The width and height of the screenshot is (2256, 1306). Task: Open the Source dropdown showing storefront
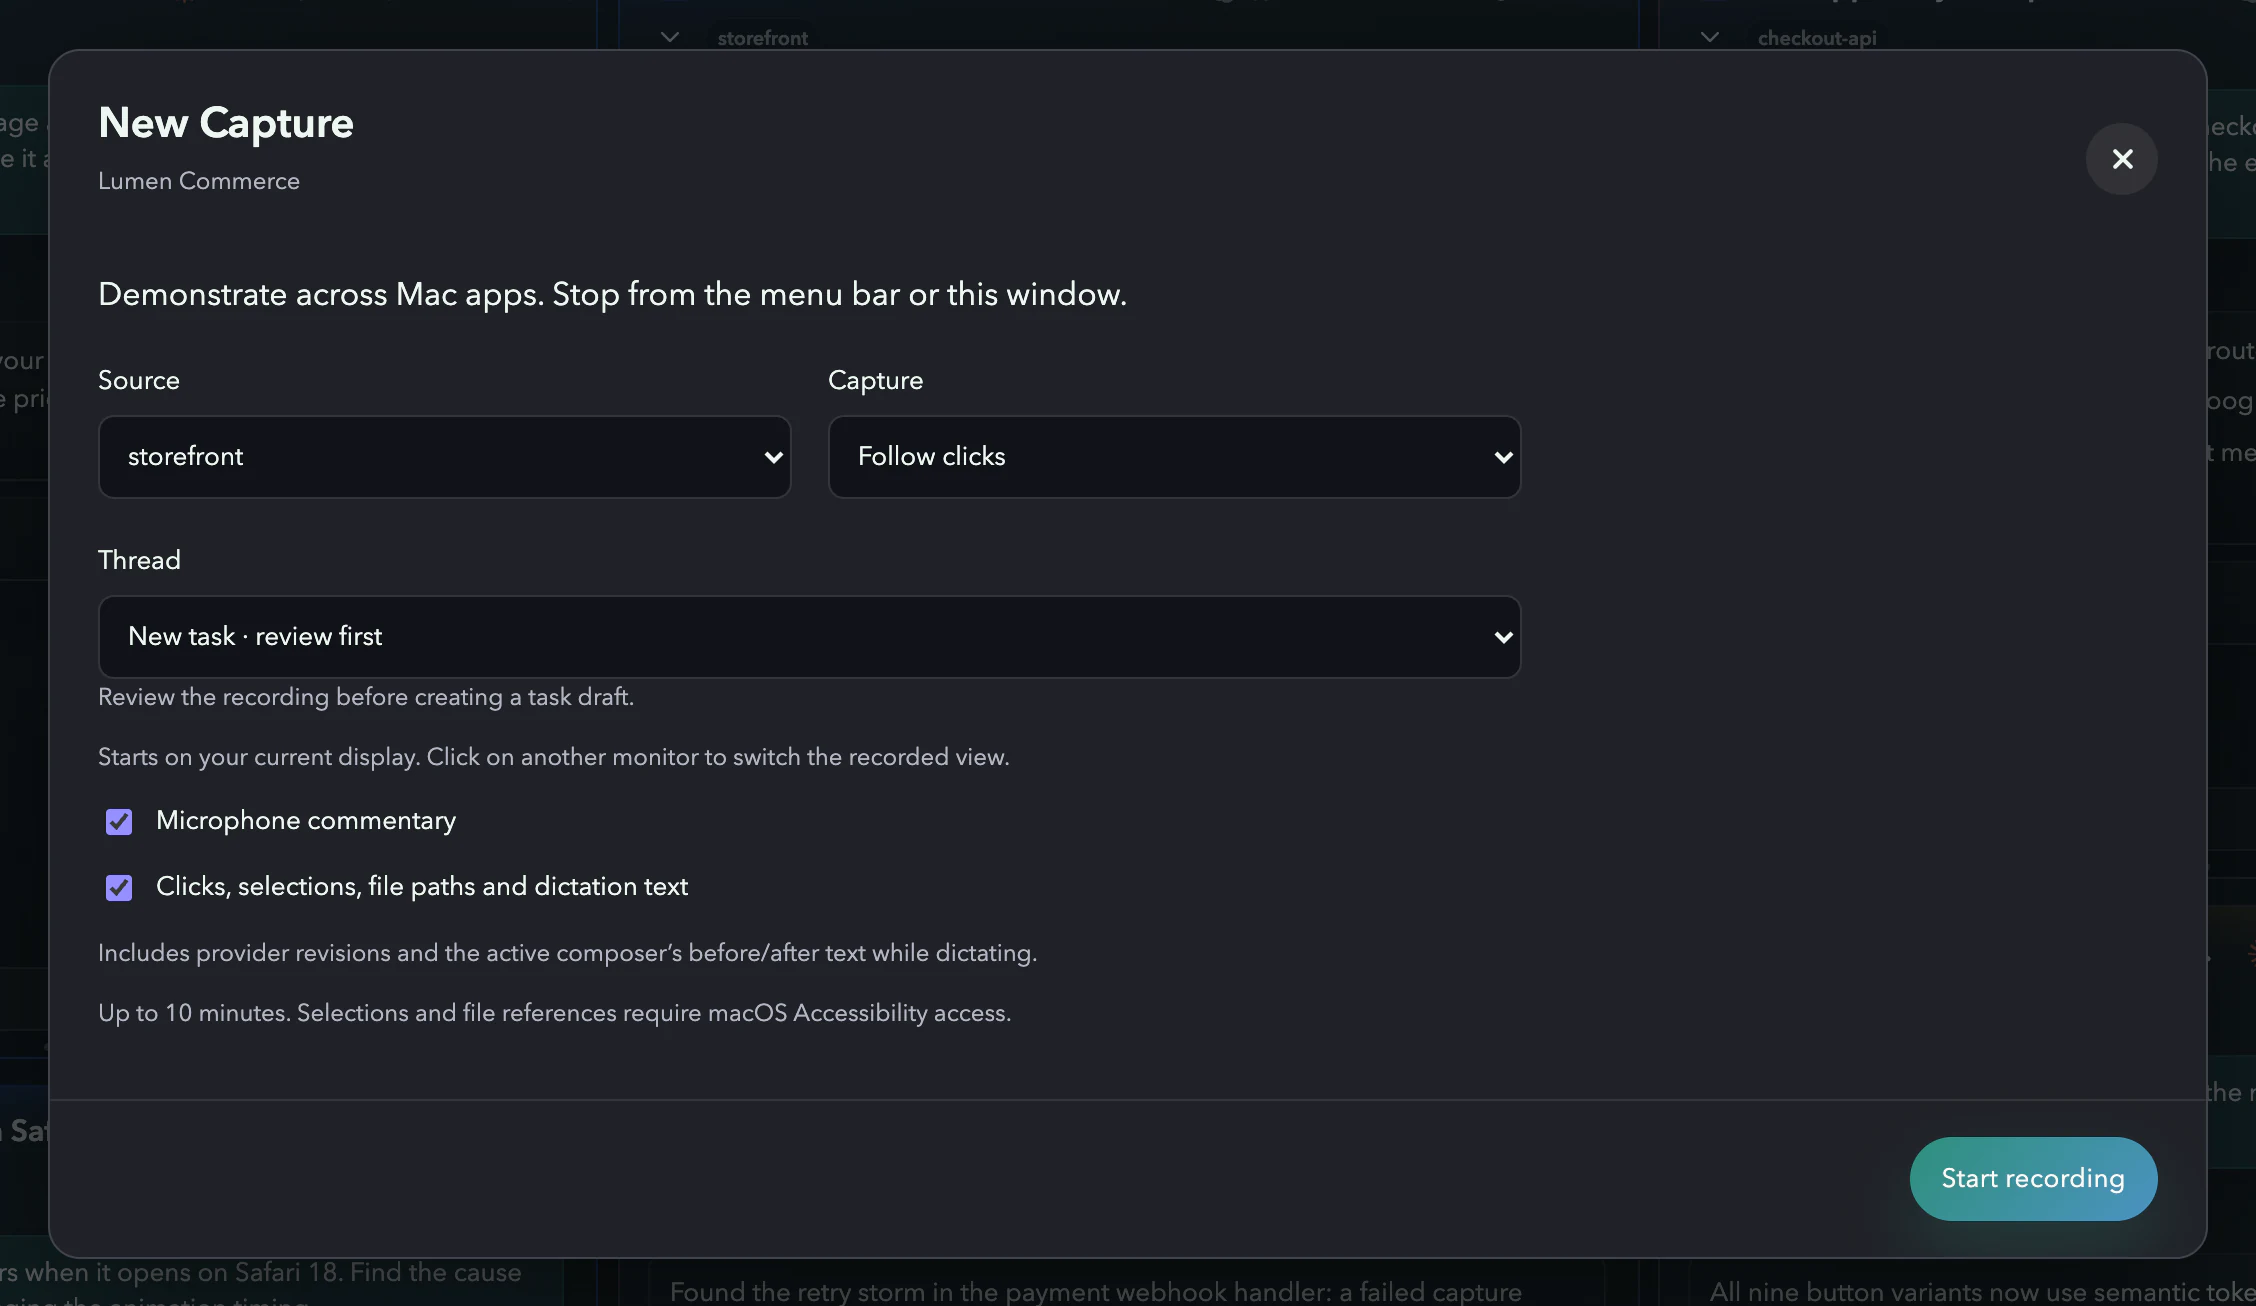pos(444,457)
